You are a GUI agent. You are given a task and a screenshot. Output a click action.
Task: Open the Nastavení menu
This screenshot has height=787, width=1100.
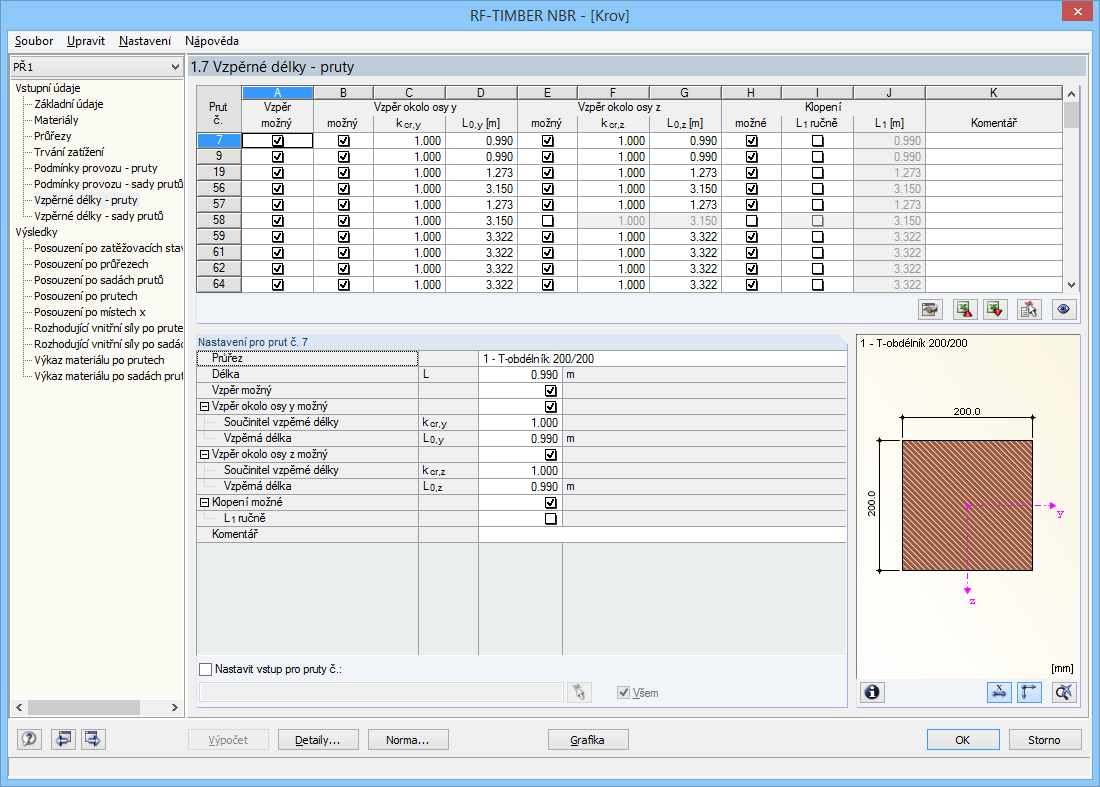click(x=144, y=41)
